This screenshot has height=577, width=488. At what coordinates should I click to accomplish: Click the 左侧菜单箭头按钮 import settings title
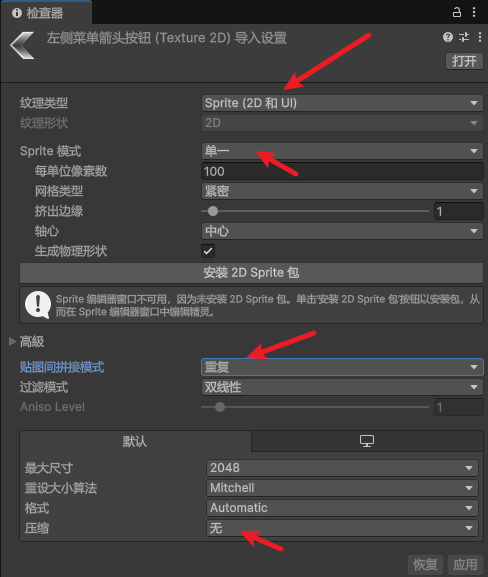167,38
